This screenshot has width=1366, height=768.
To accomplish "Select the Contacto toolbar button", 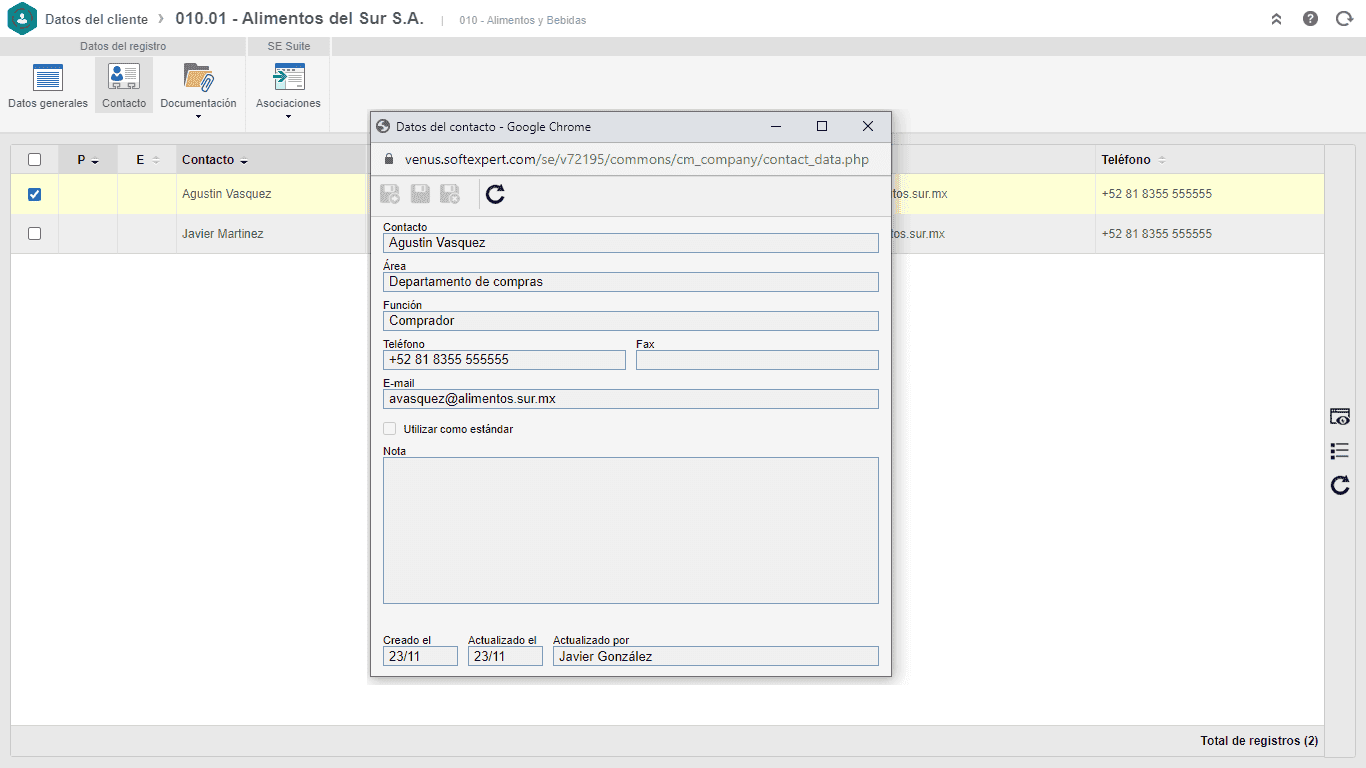I will pos(124,86).
